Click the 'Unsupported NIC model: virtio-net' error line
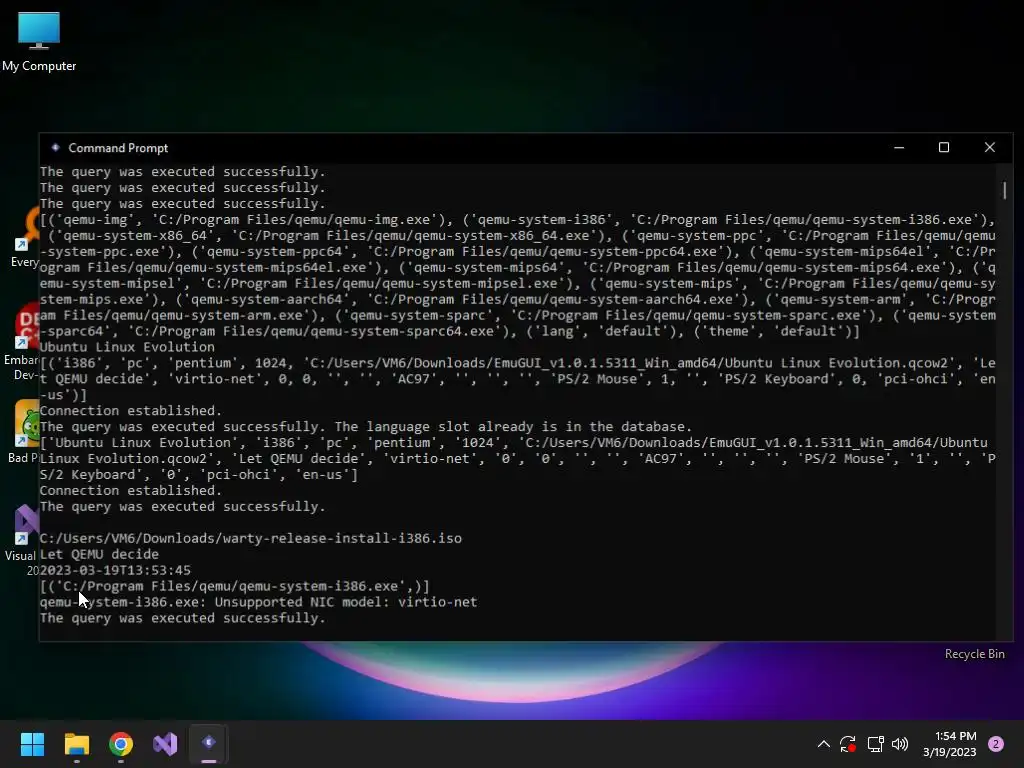The image size is (1024, 768). coord(258,602)
